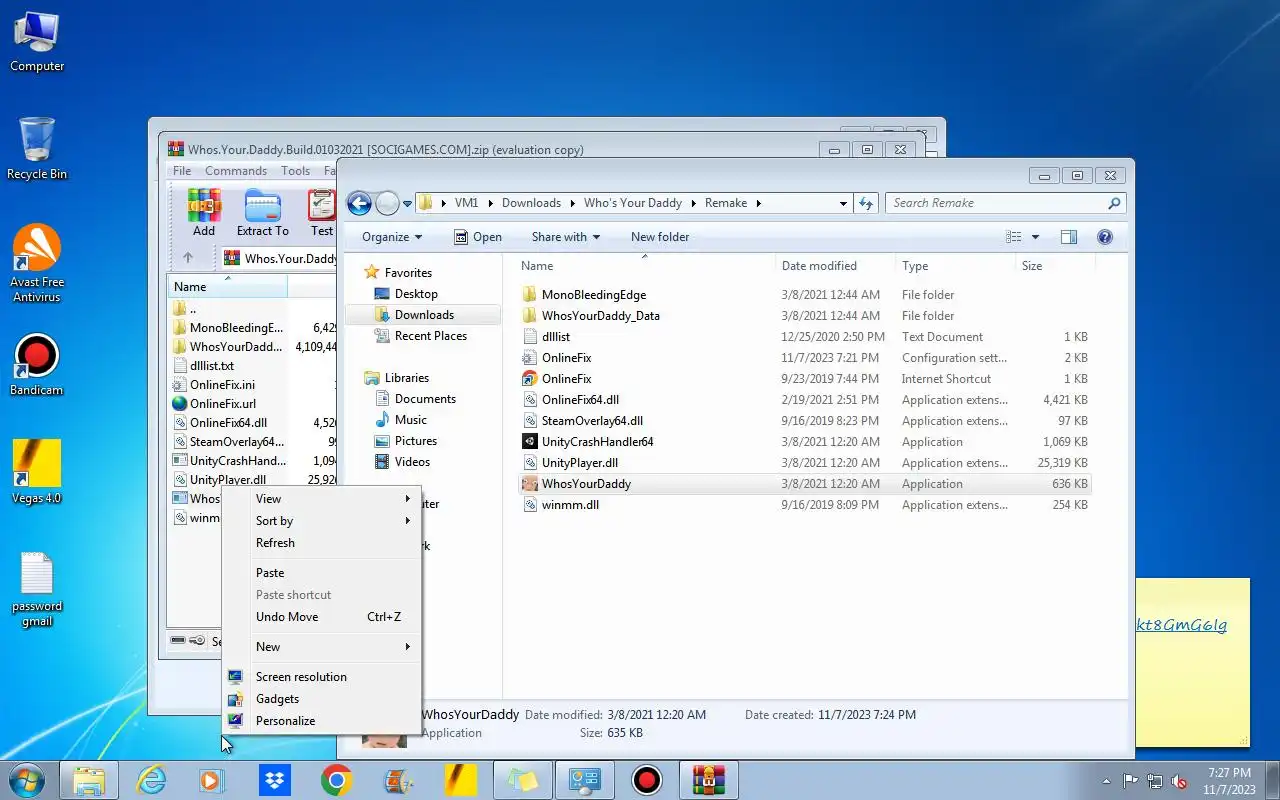Image resolution: width=1280 pixels, height=800 pixels.
Task: Refresh the Explorer address bar
Action: tap(866, 203)
